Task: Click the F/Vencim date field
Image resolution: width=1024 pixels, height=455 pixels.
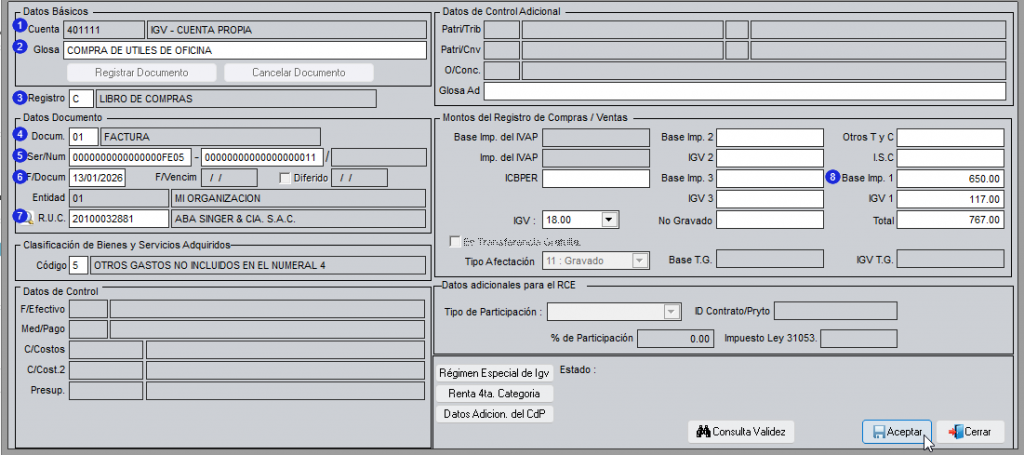Action: point(229,178)
